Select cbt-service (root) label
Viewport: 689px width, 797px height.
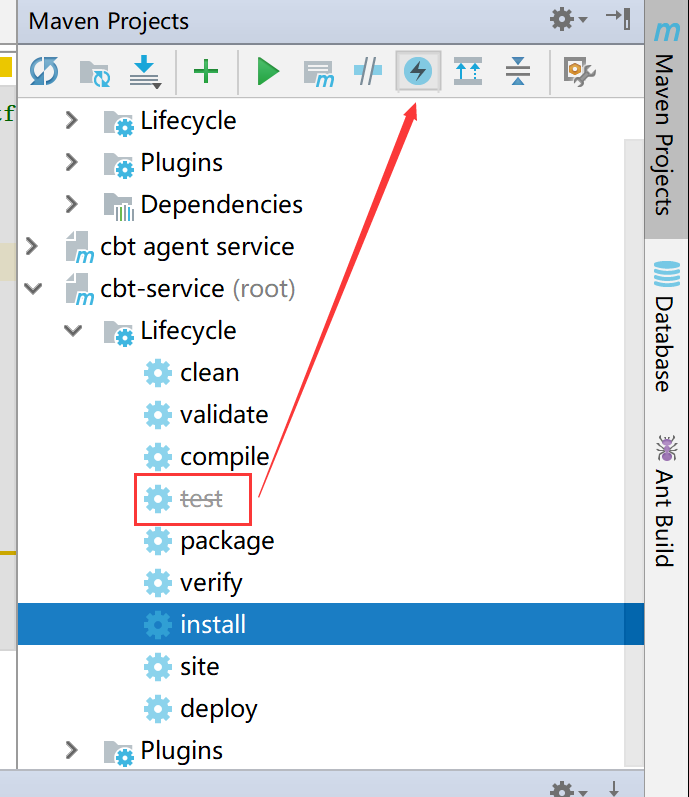point(198,289)
